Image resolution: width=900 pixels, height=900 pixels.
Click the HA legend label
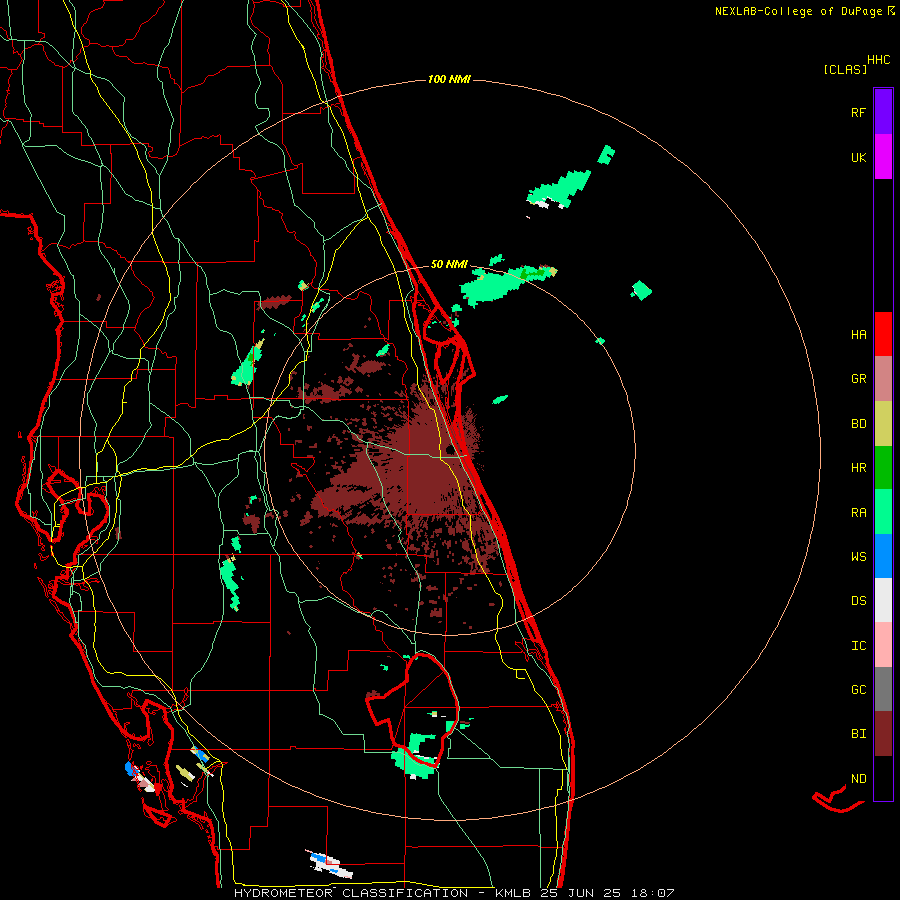[858, 335]
